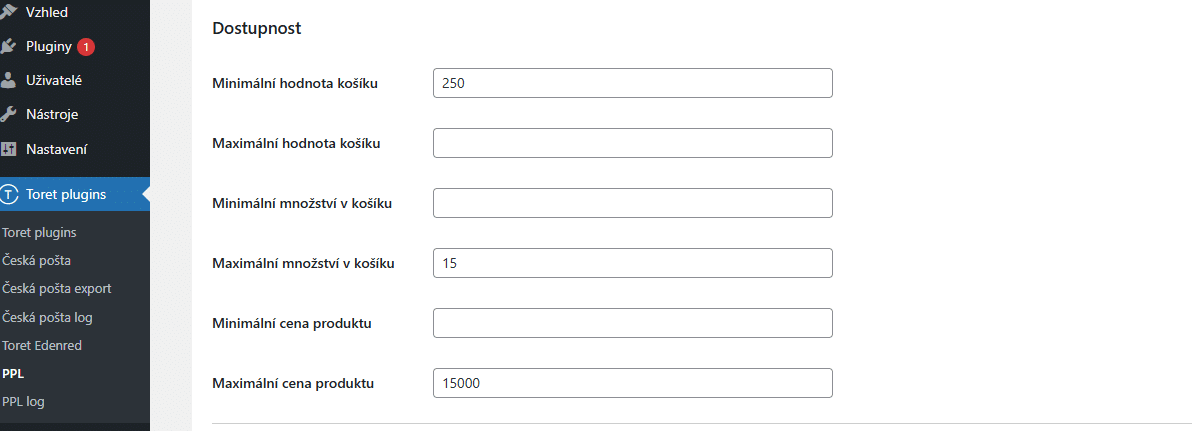The height and width of the screenshot is (431, 1192).
Task: Open Česká pošta export page
Action: tap(57, 288)
